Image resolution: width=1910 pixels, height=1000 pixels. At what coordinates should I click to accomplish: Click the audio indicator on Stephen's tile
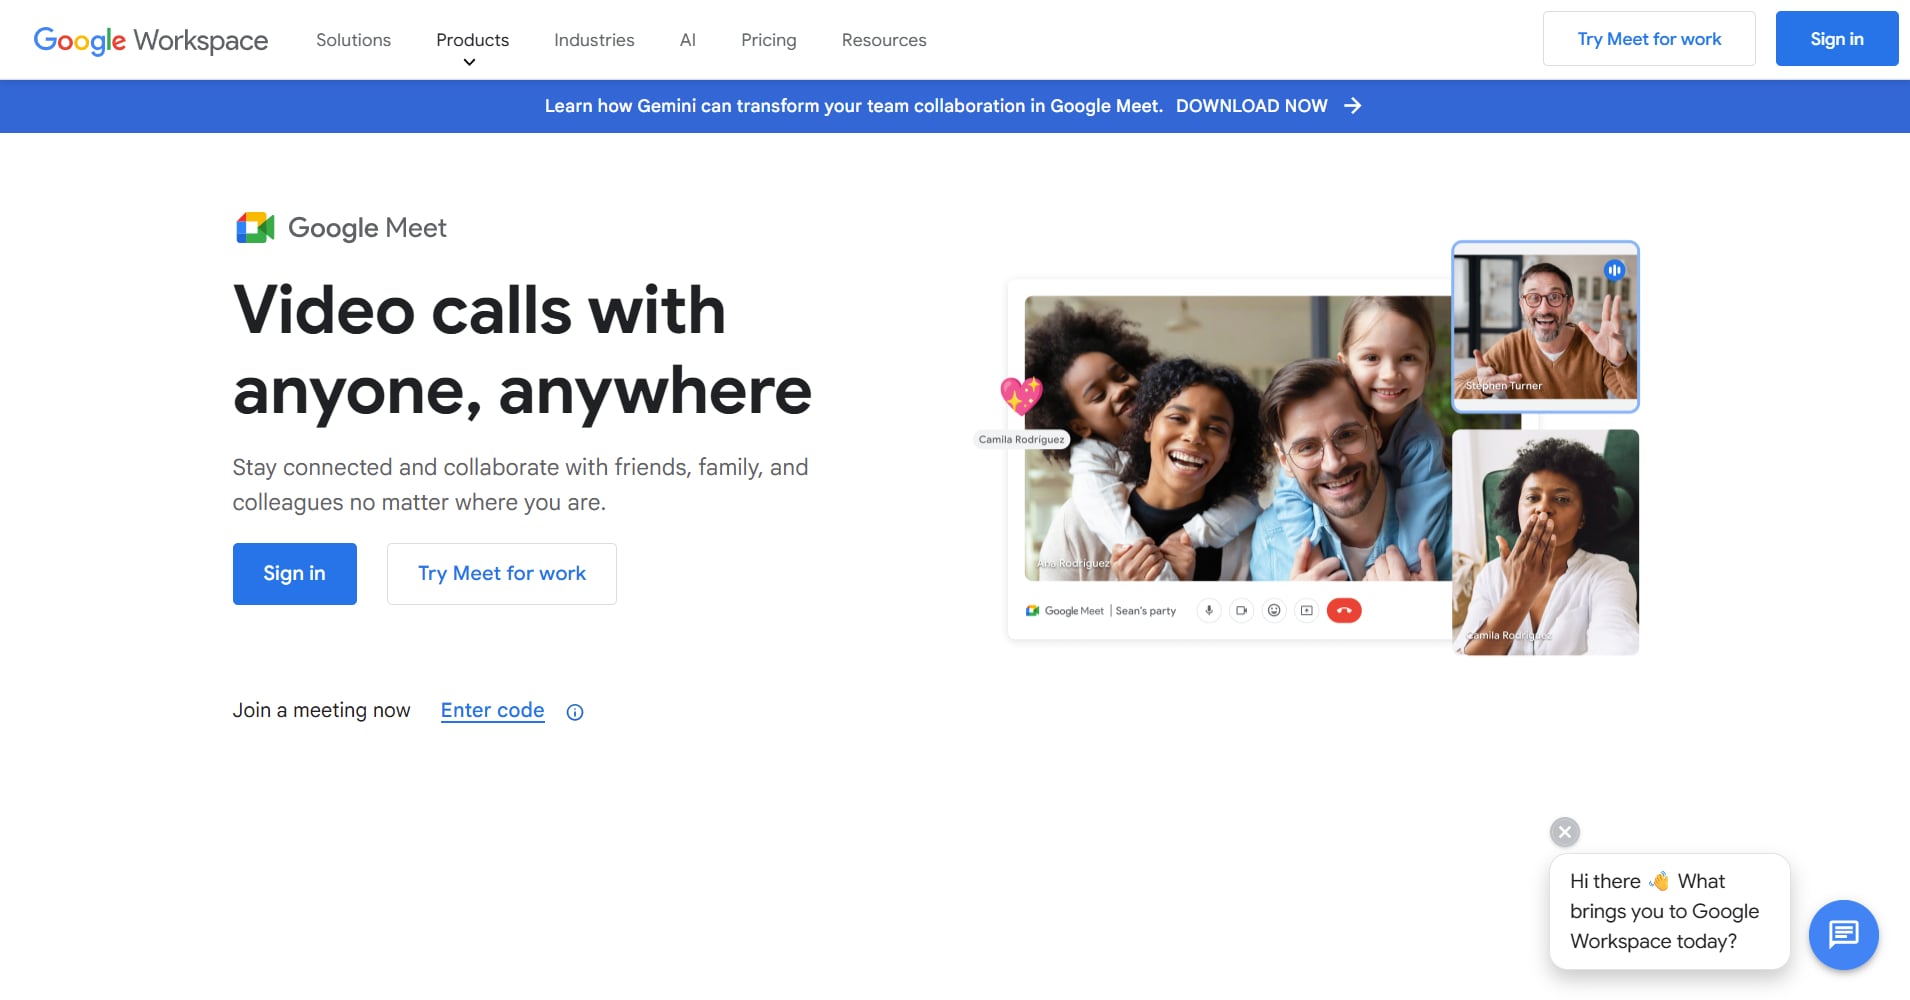pyautogui.click(x=1614, y=270)
